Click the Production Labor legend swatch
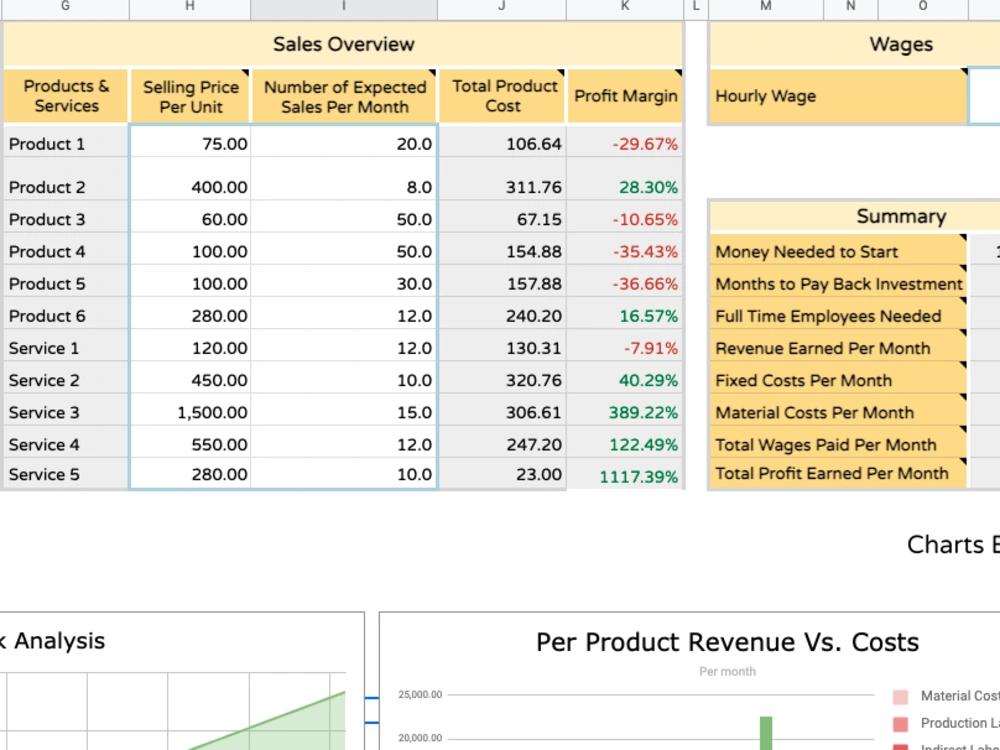The image size is (1000, 750). pyautogui.click(x=900, y=724)
